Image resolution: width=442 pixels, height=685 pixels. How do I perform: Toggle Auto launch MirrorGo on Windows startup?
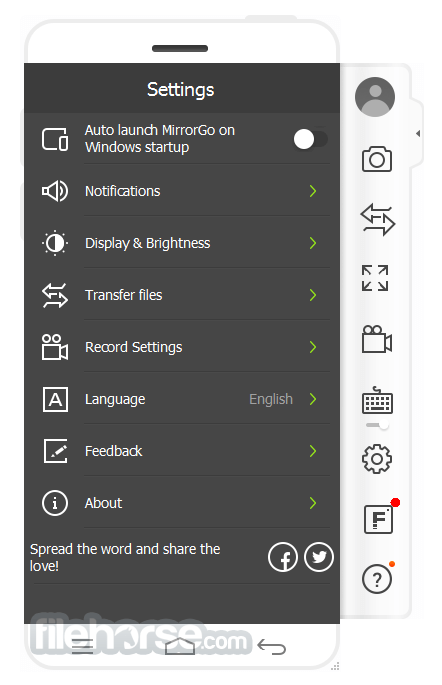point(311,140)
